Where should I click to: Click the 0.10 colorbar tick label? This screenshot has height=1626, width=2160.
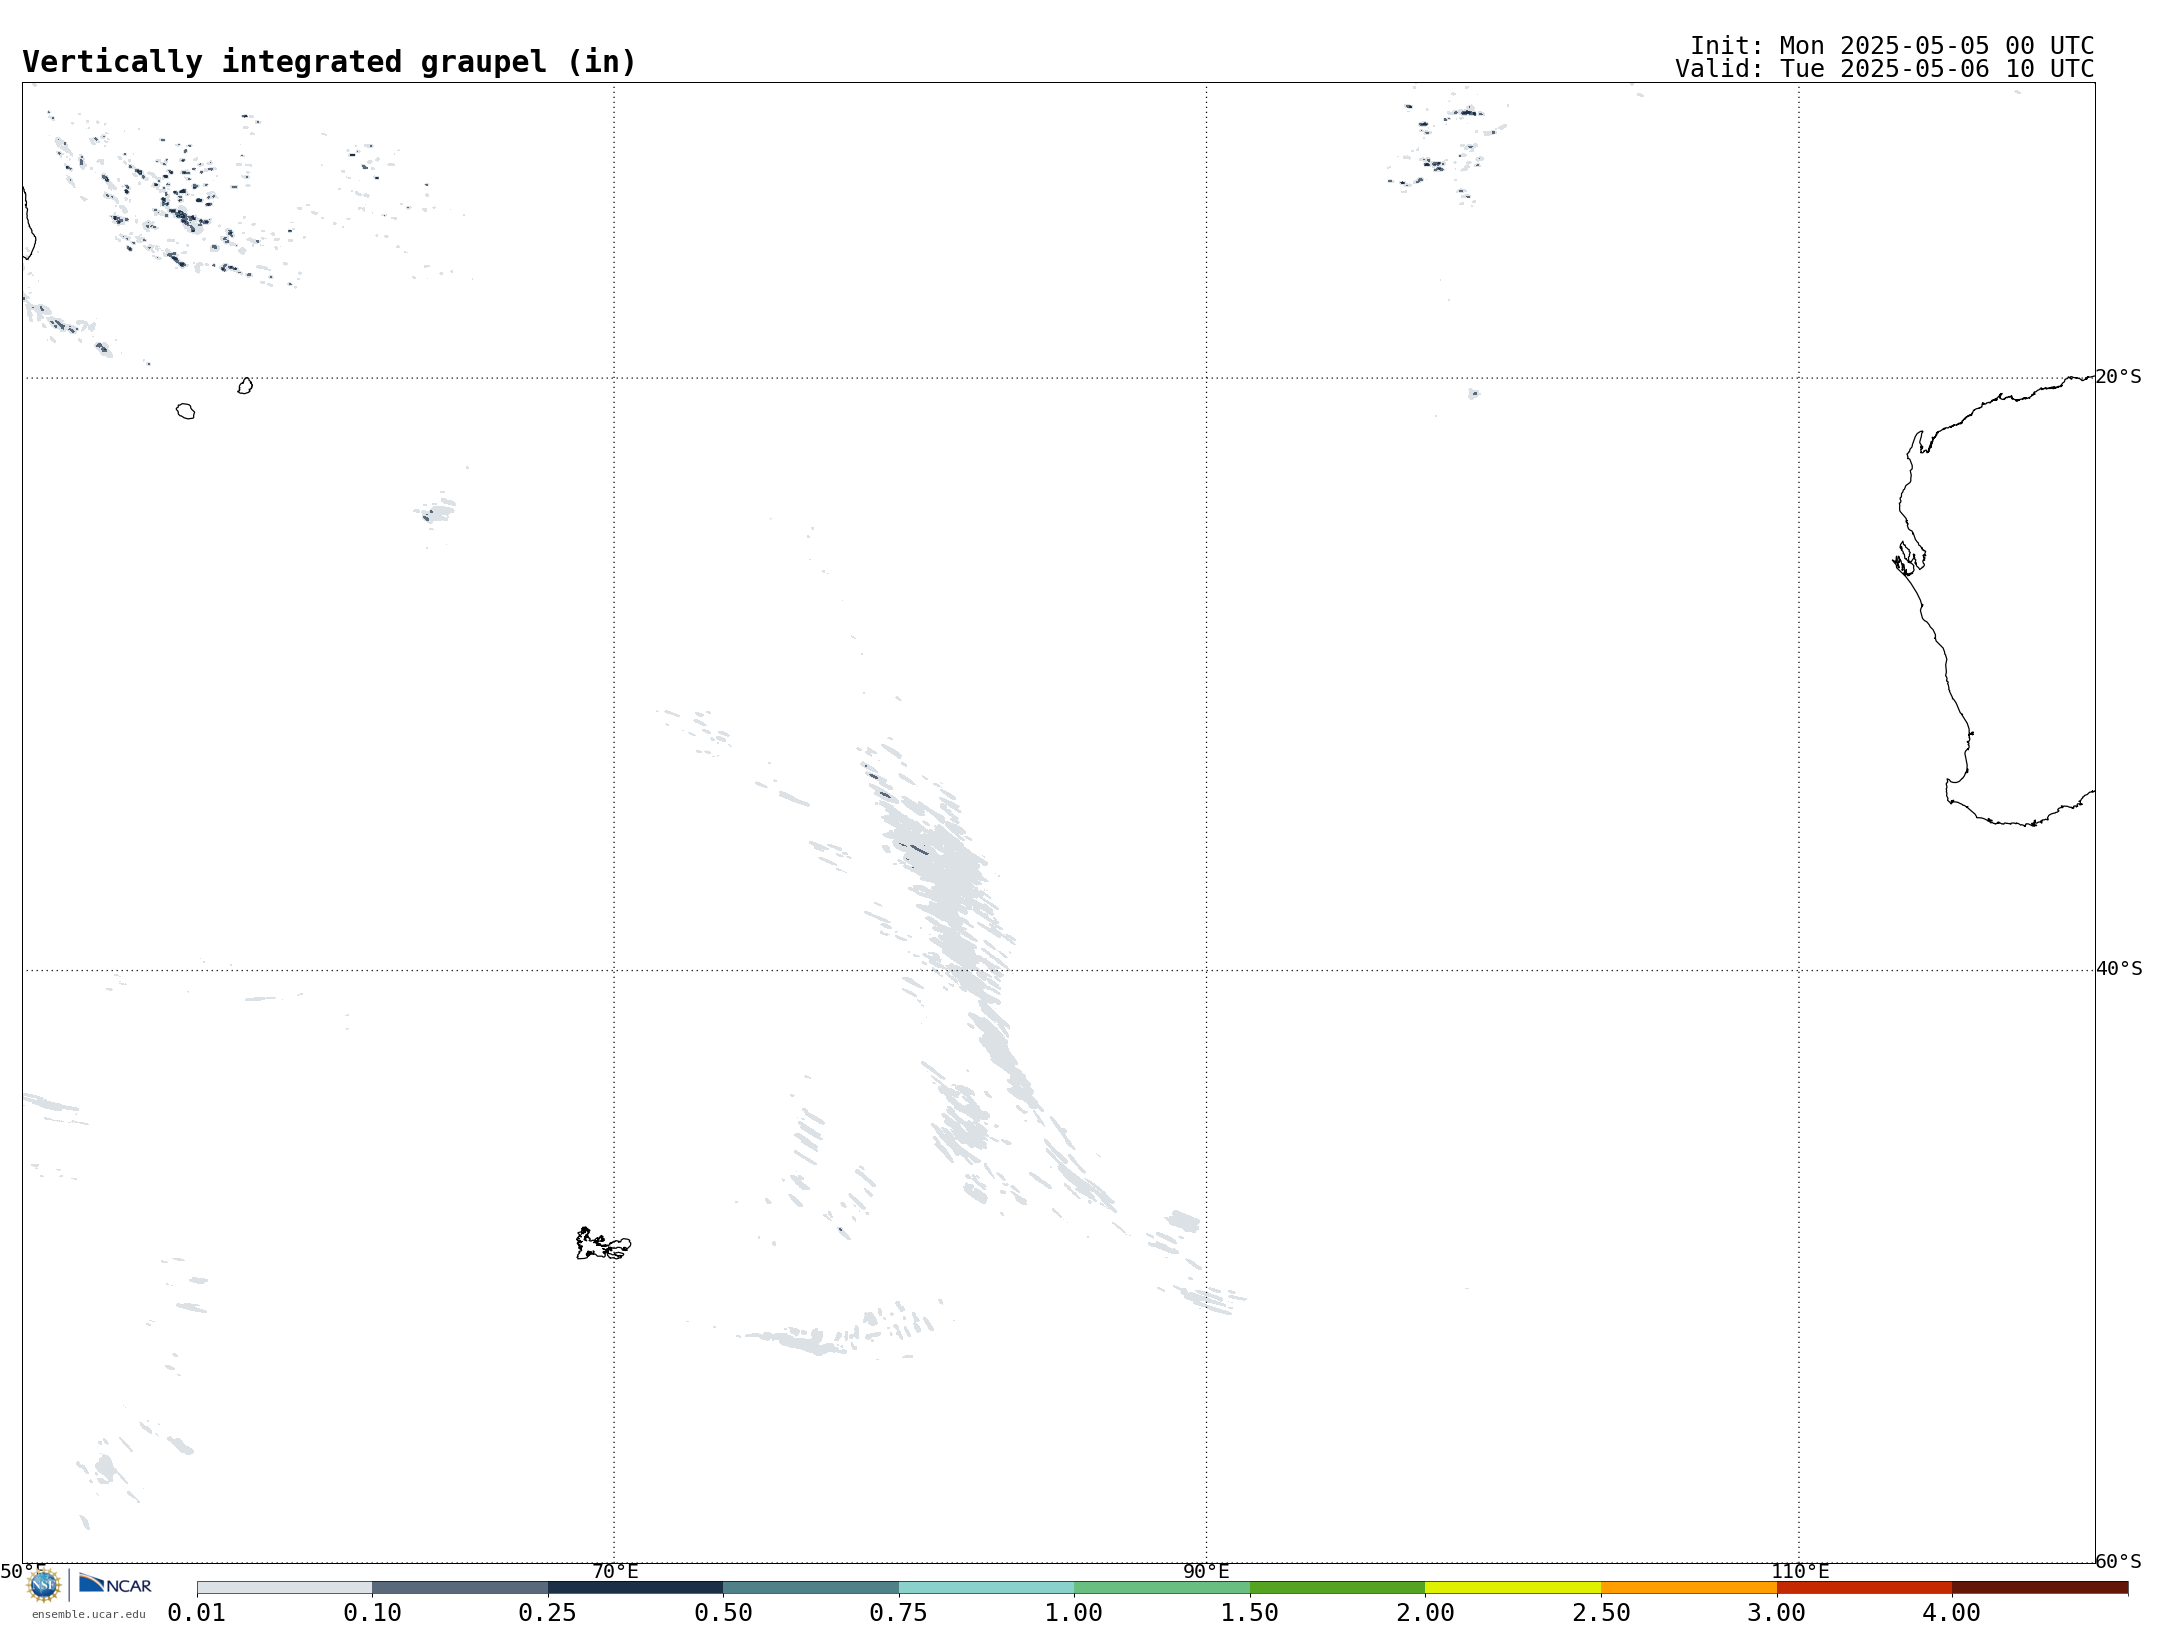tap(372, 1613)
